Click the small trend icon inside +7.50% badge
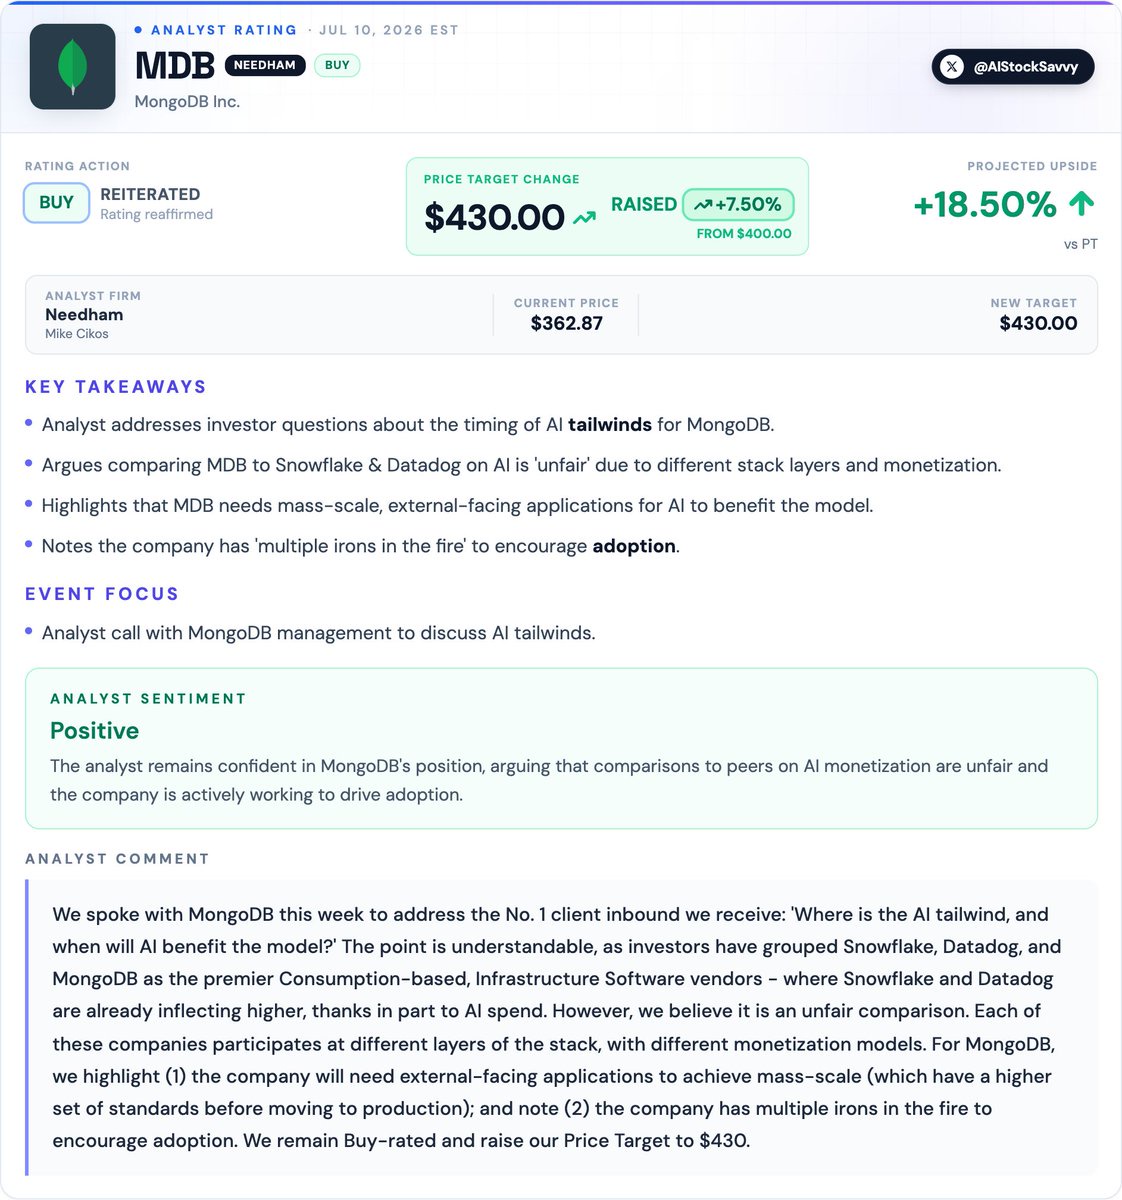Screen dimensions: 1122x1200 click(703, 205)
